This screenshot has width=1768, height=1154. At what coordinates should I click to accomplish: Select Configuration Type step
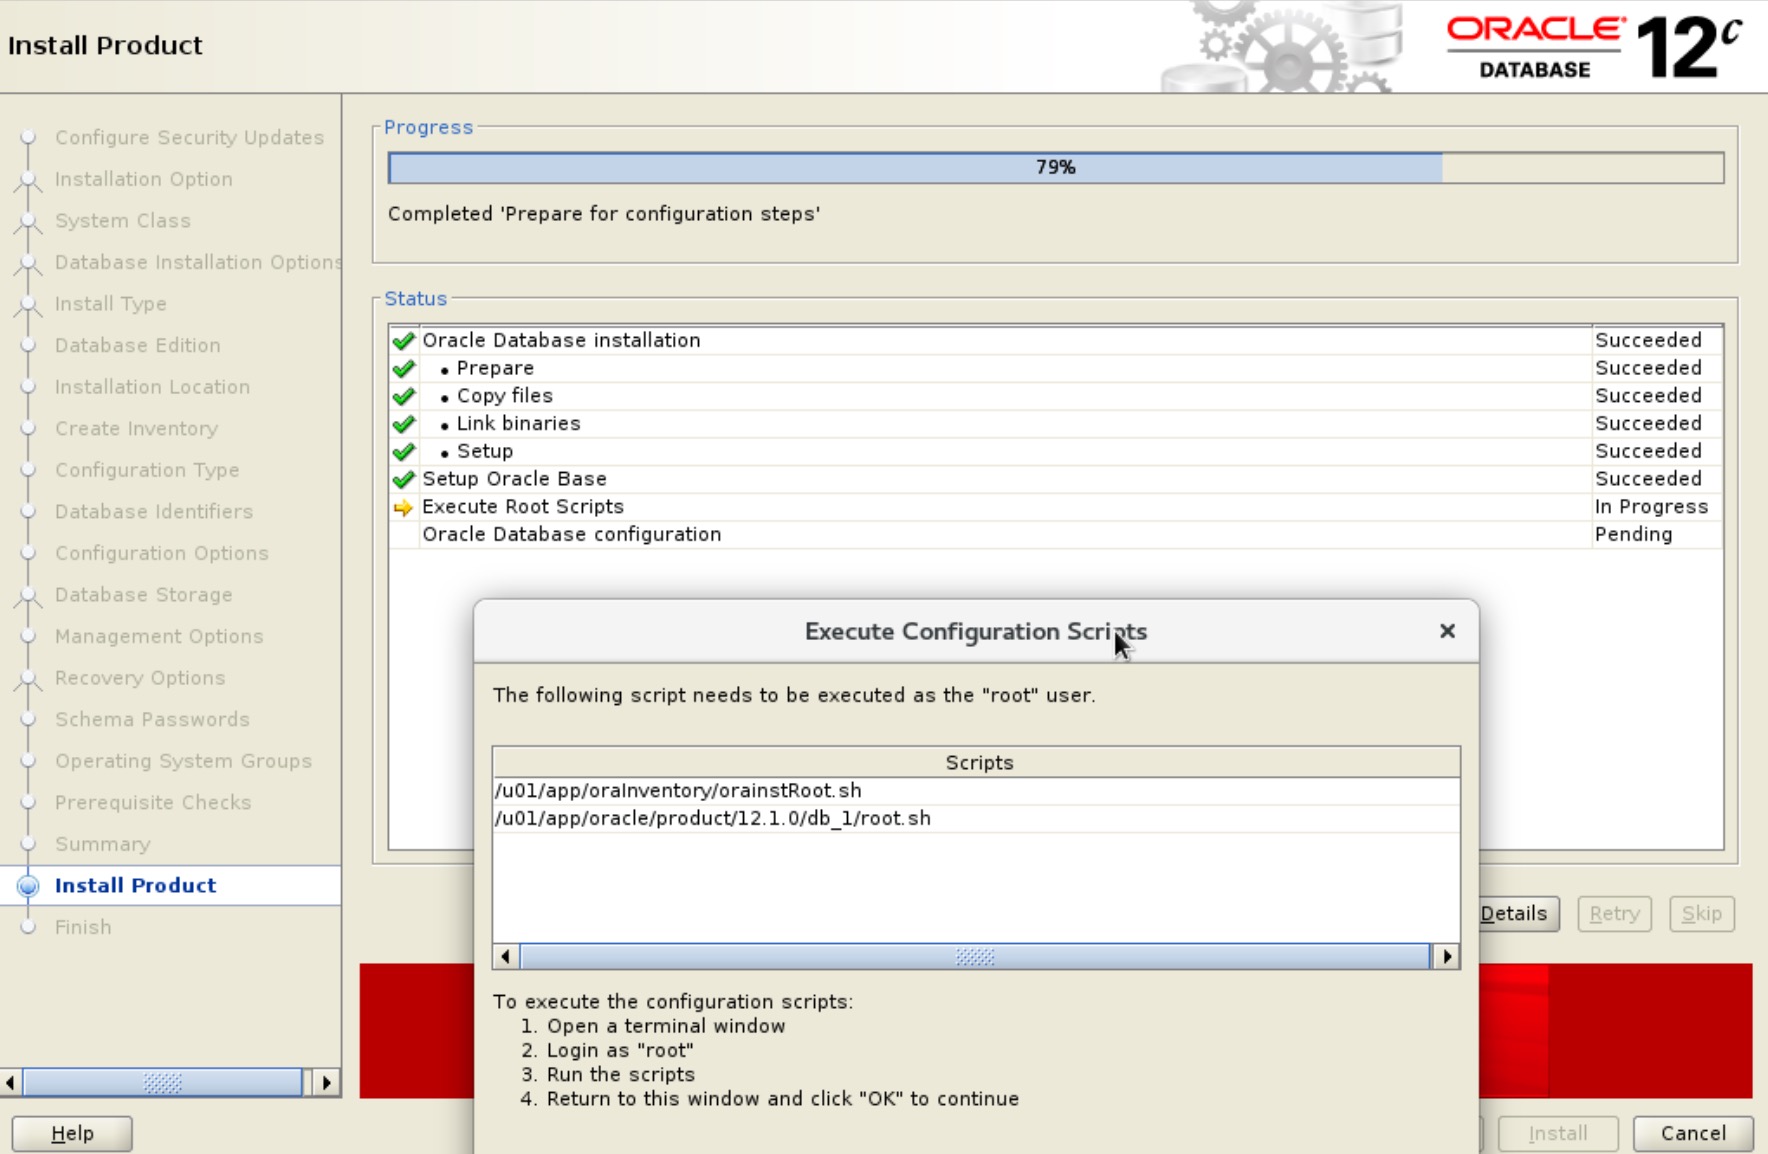pos(147,470)
